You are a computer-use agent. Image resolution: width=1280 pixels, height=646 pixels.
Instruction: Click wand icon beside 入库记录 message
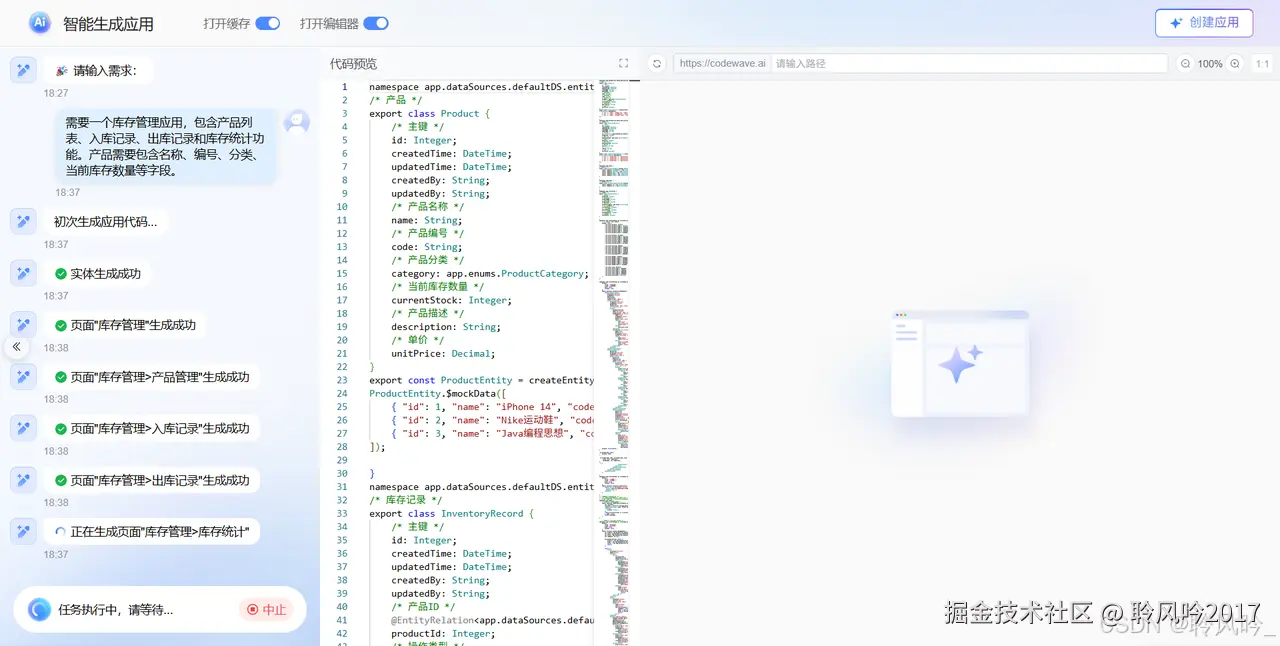pyautogui.click(x=23, y=428)
